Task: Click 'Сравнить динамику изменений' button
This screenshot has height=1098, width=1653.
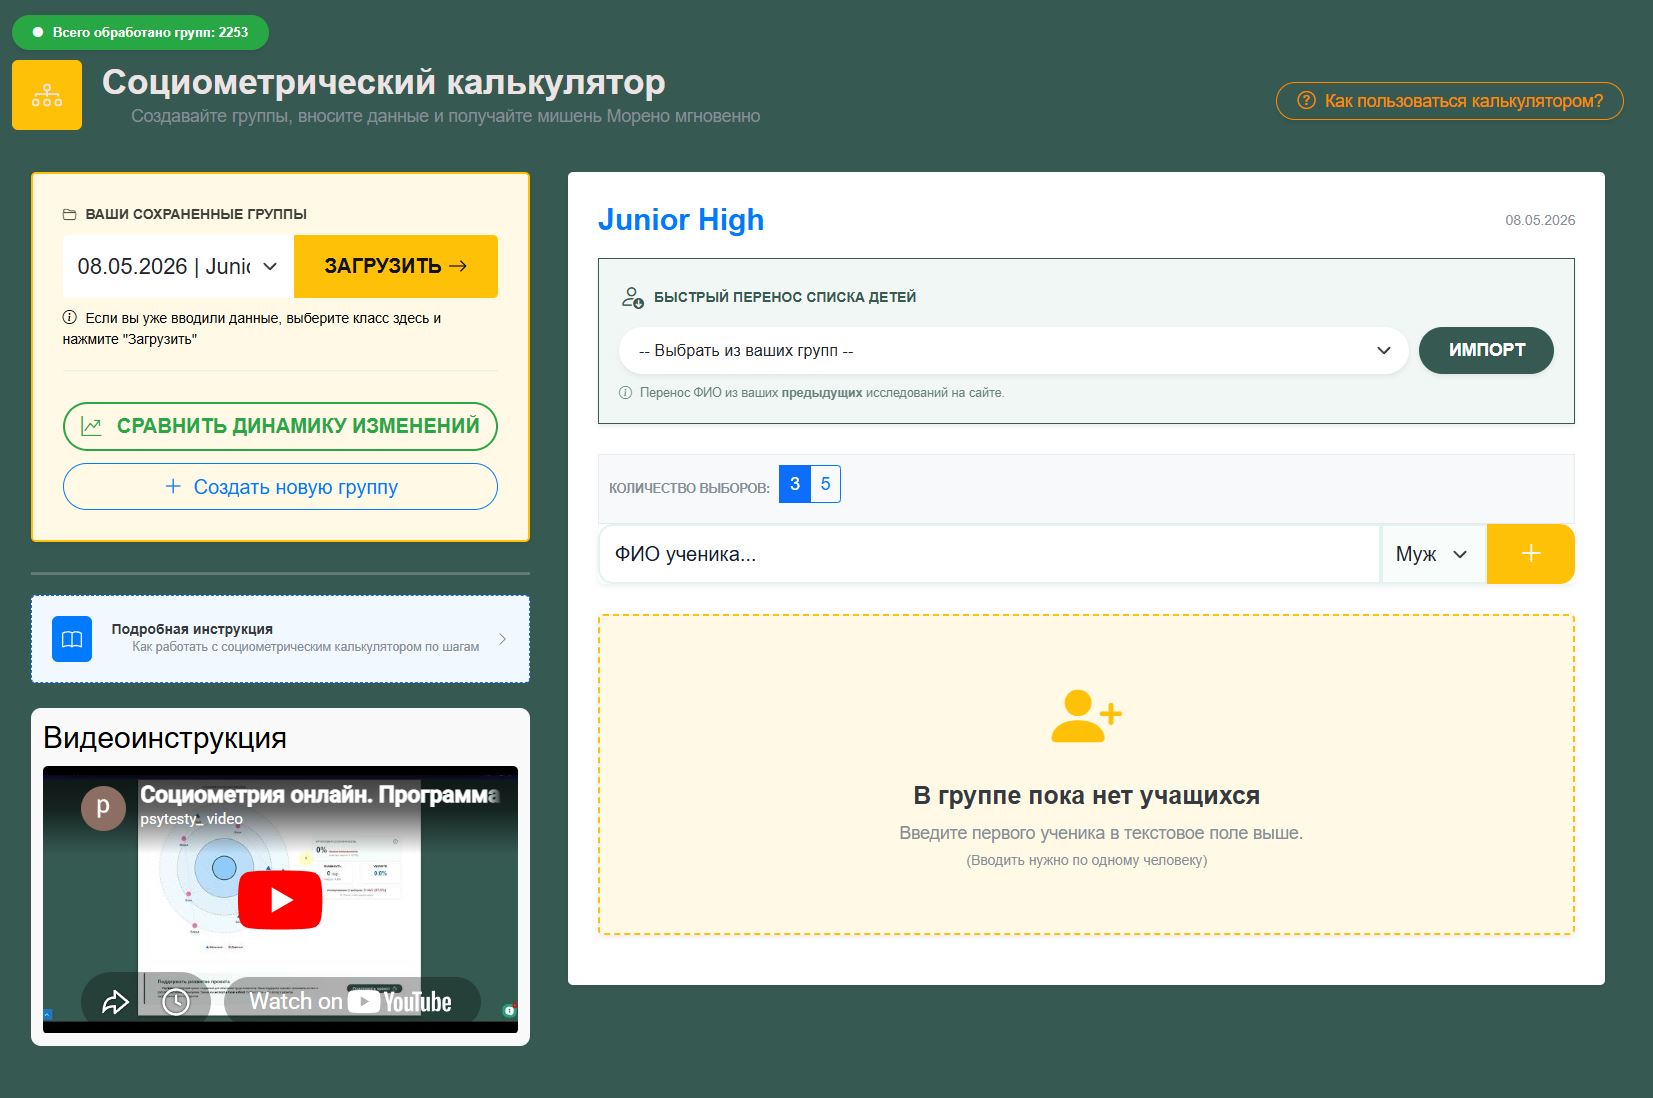Action: pyautogui.click(x=280, y=426)
